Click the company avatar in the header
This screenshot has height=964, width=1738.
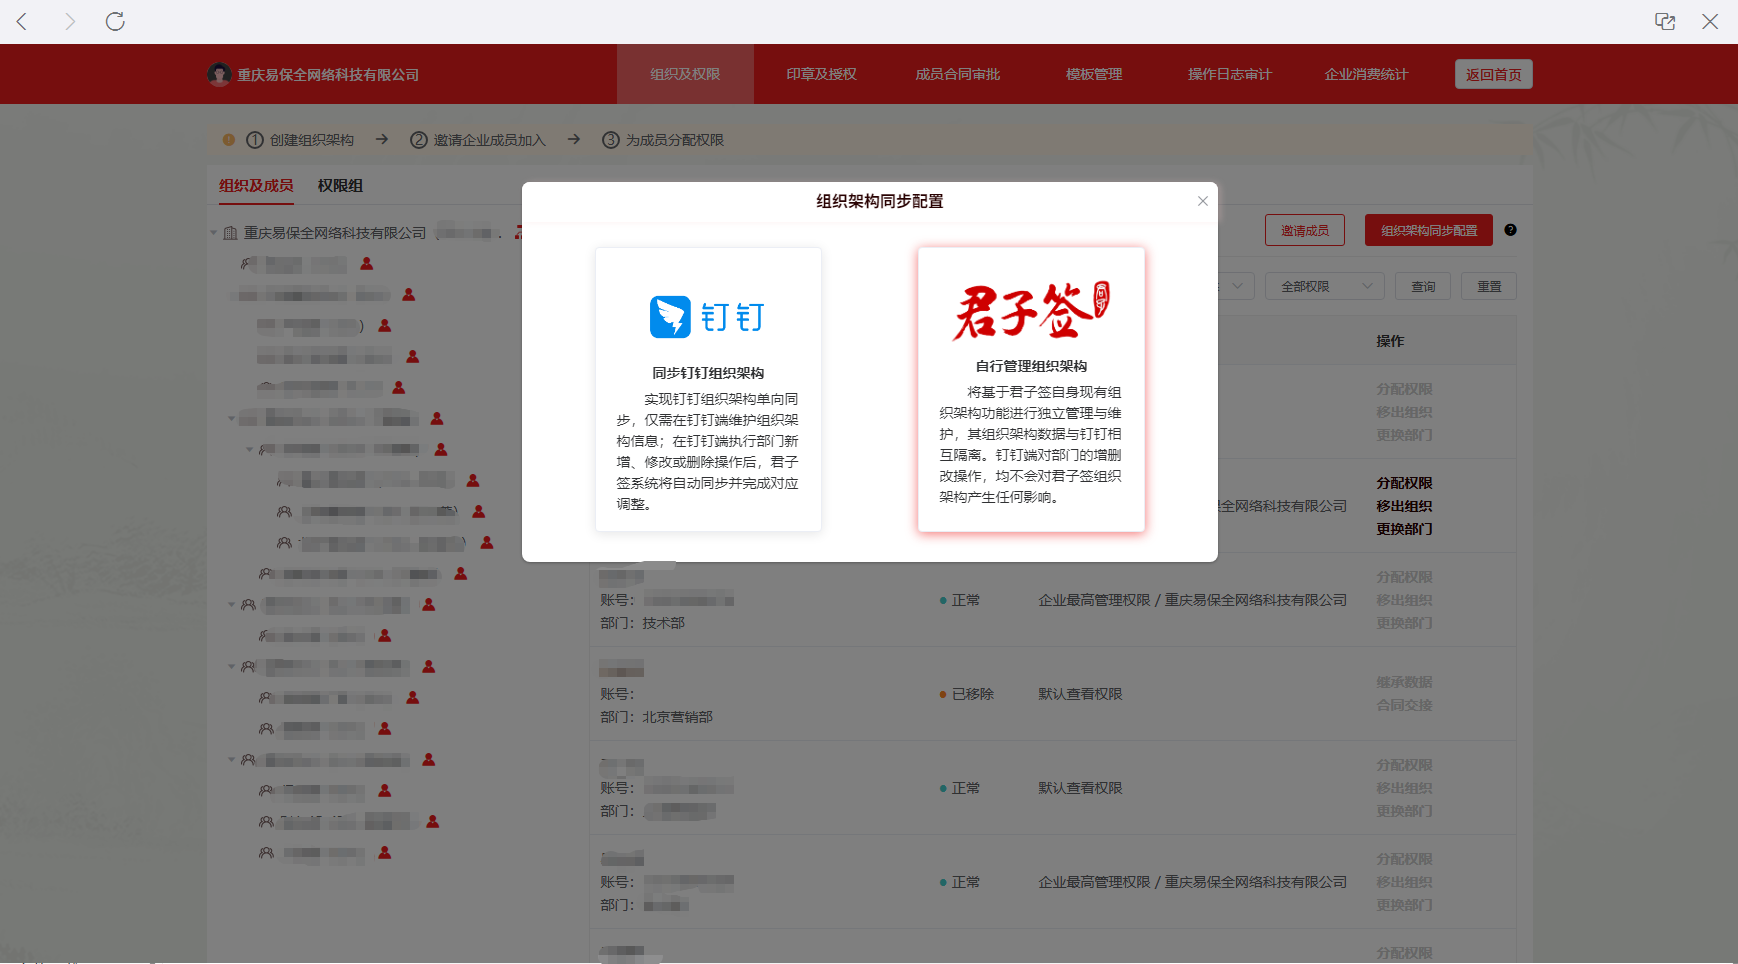click(219, 74)
